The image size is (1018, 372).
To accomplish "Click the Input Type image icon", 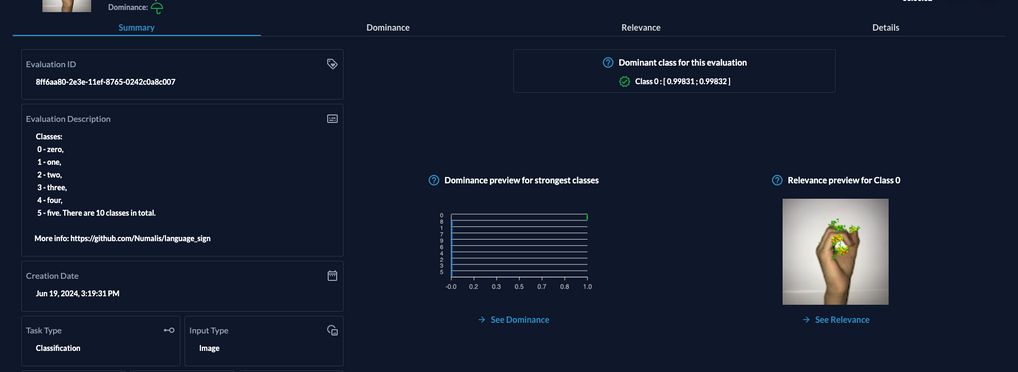I will click(x=332, y=330).
